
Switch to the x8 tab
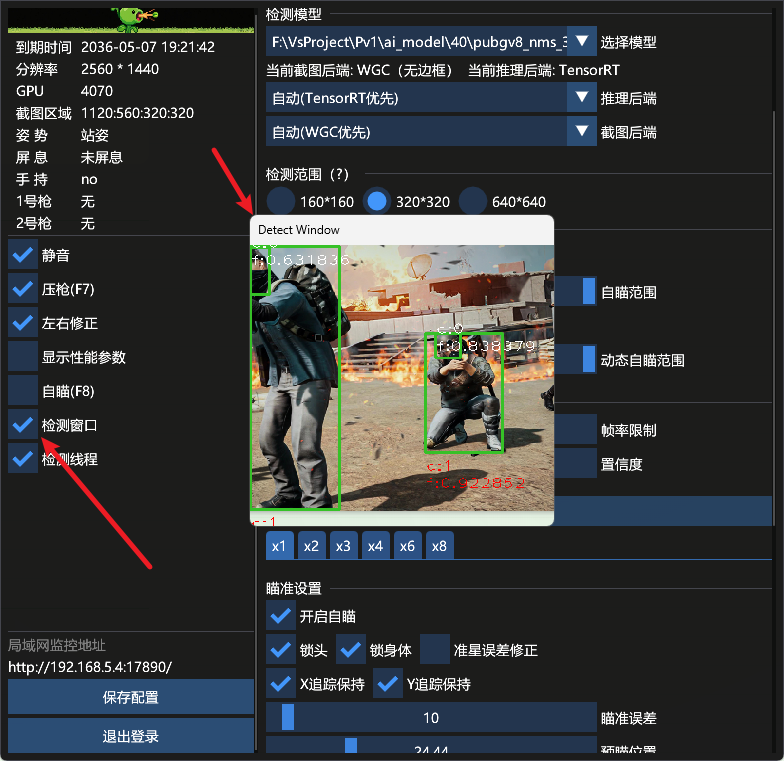[439, 546]
